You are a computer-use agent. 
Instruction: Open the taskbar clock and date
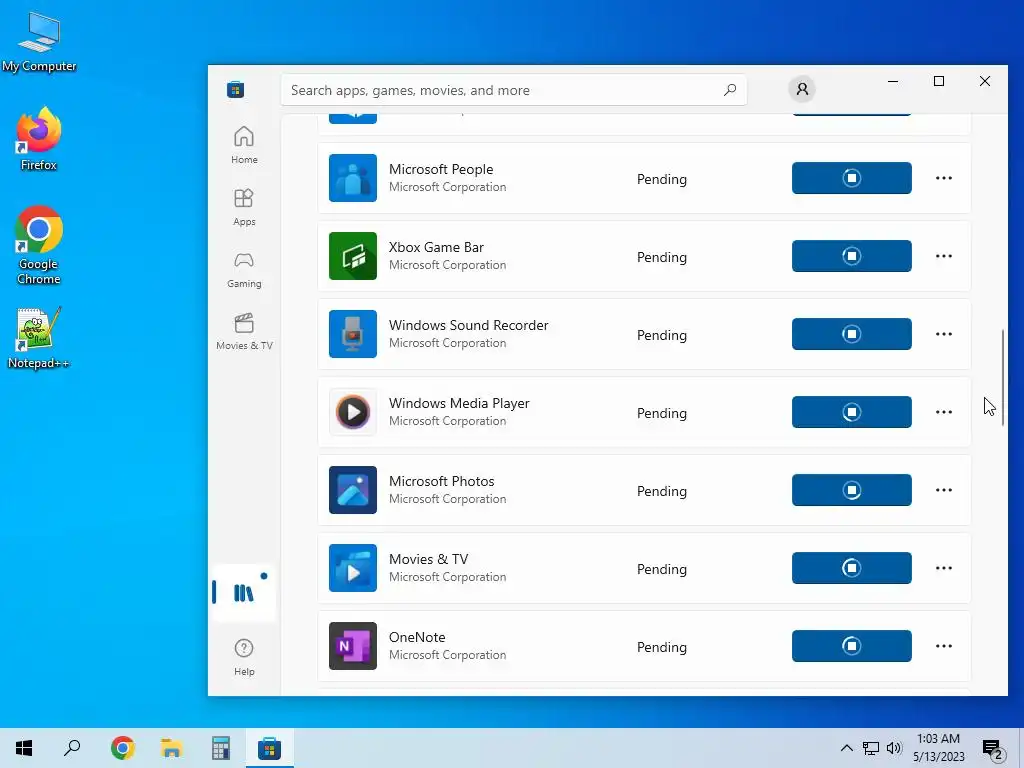[938, 748]
